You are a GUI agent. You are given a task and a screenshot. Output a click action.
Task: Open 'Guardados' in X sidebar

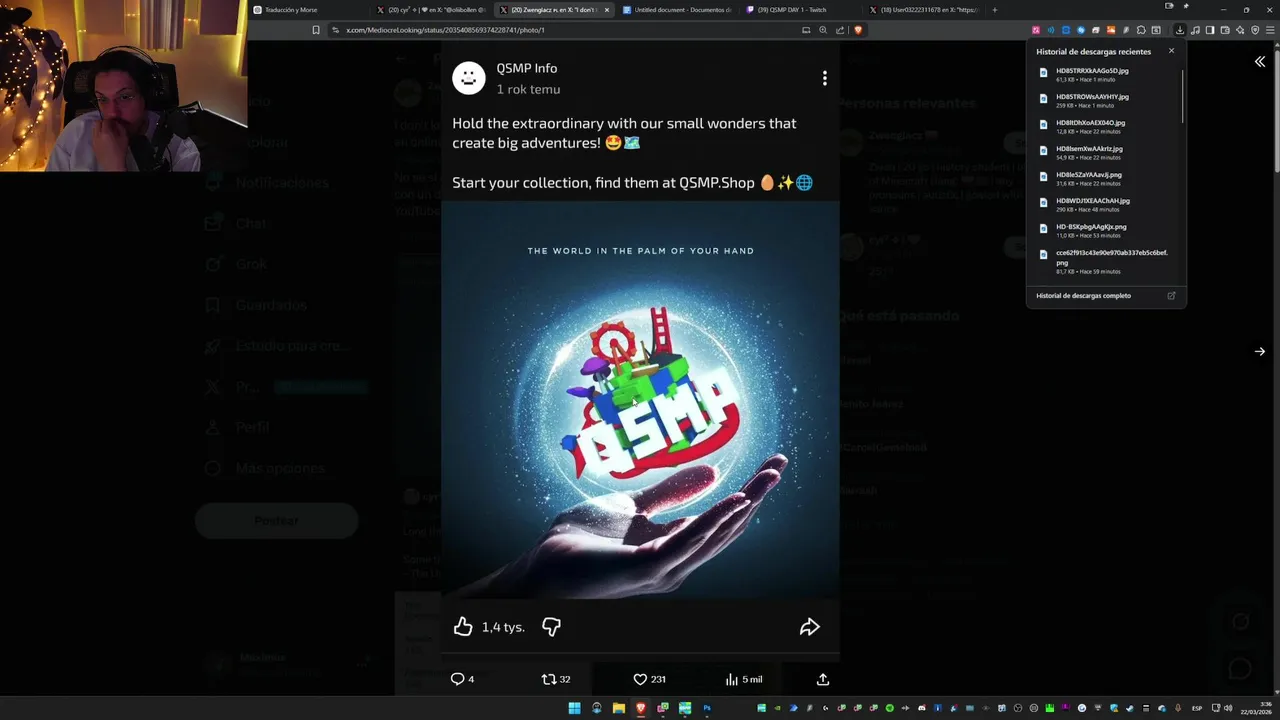[255, 305]
